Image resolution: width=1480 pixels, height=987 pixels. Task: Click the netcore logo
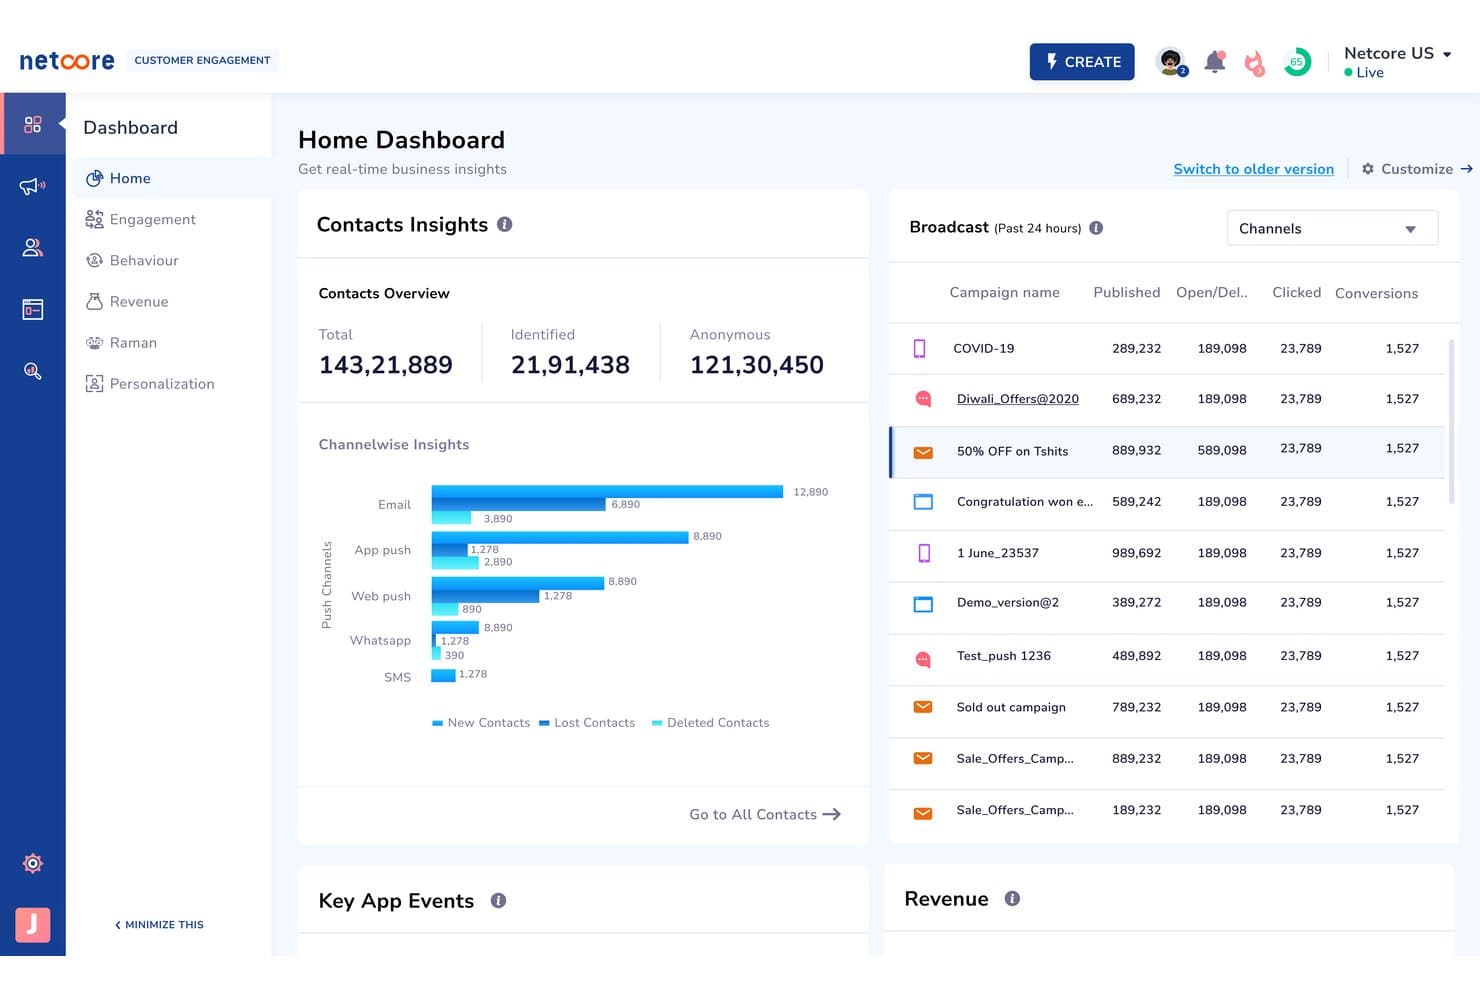pos(67,61)
